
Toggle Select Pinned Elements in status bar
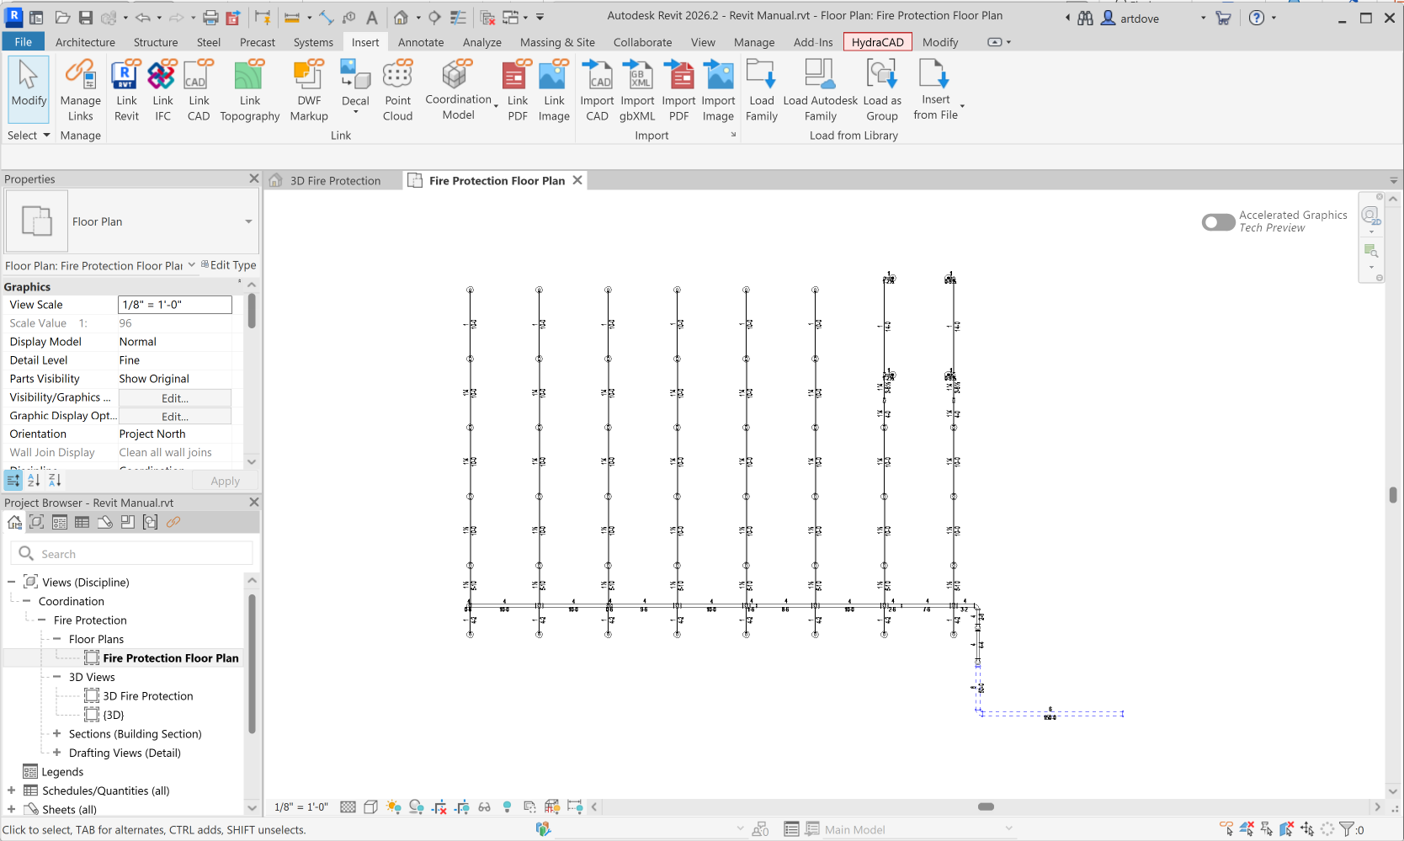(x=1267, y=829)
